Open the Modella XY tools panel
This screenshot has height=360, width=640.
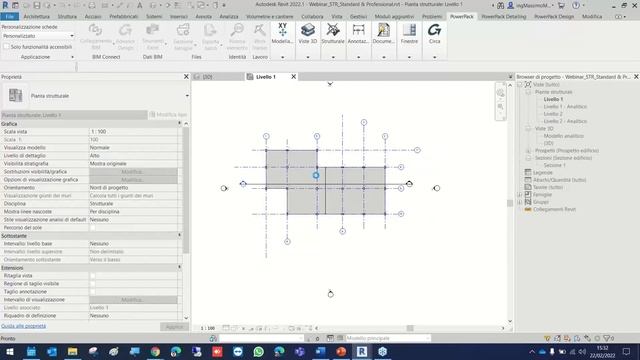[x=282, y=33]
